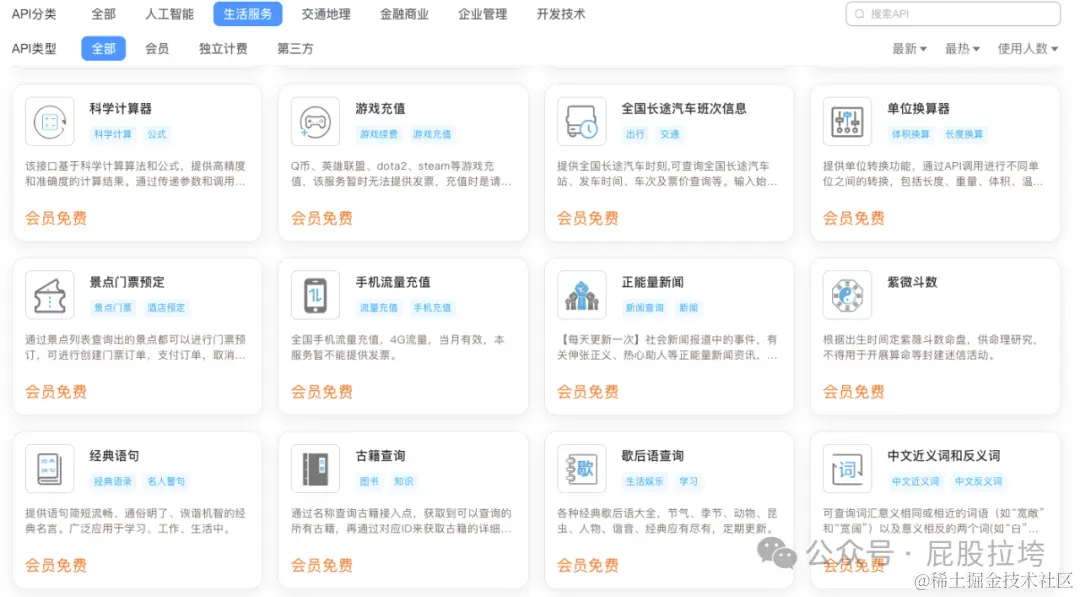Click the 全国长途汽车班次信息 bus icon
Screen dimensions: 1080x597
click(581, 121)
